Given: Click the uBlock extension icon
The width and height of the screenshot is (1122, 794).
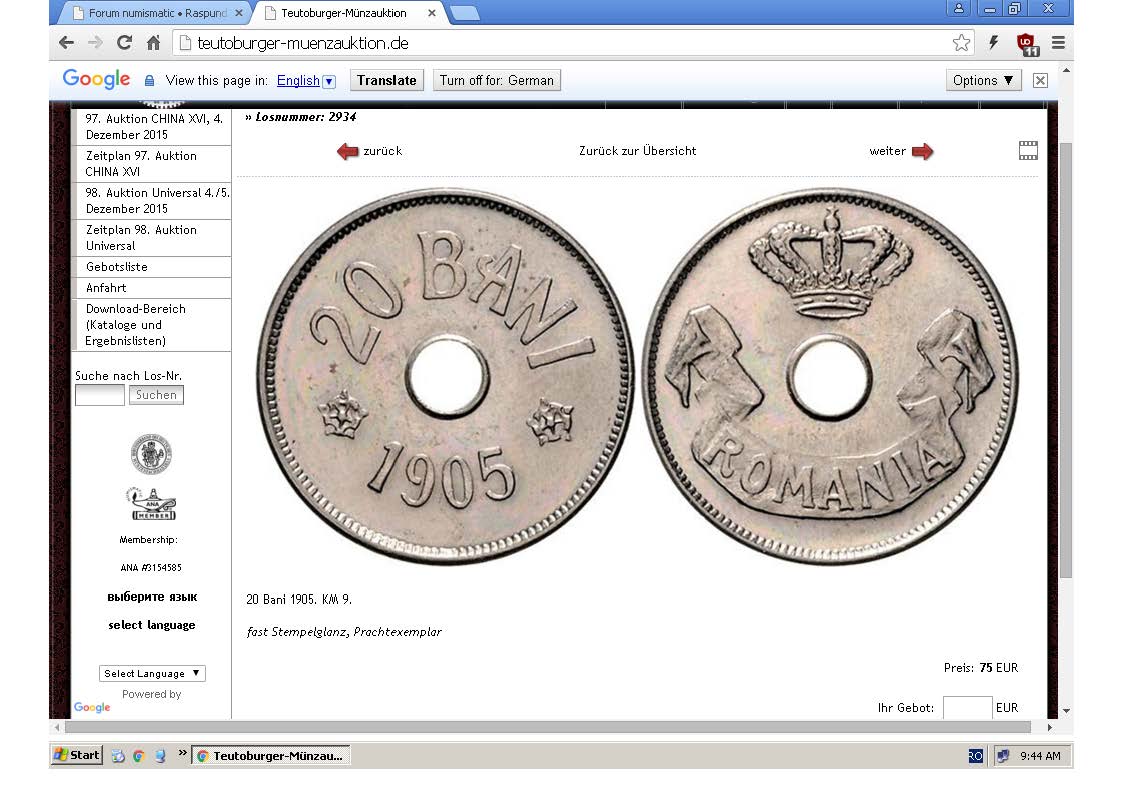Looking at the screenshot, I should pos(1026,43).
